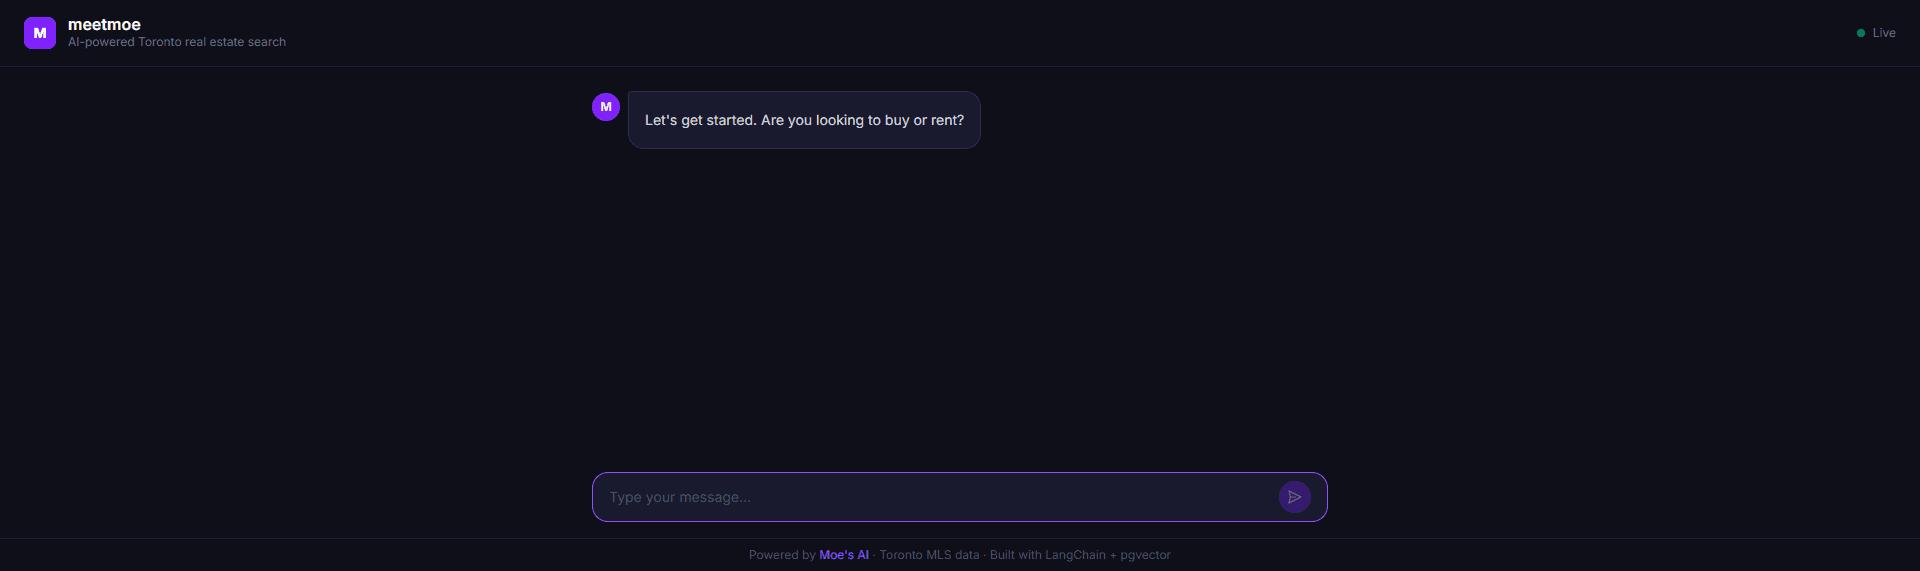Viewport: 1920px width, 571px height.
Task: Click the Live label in the header
Action: (x=1884, y=33)
